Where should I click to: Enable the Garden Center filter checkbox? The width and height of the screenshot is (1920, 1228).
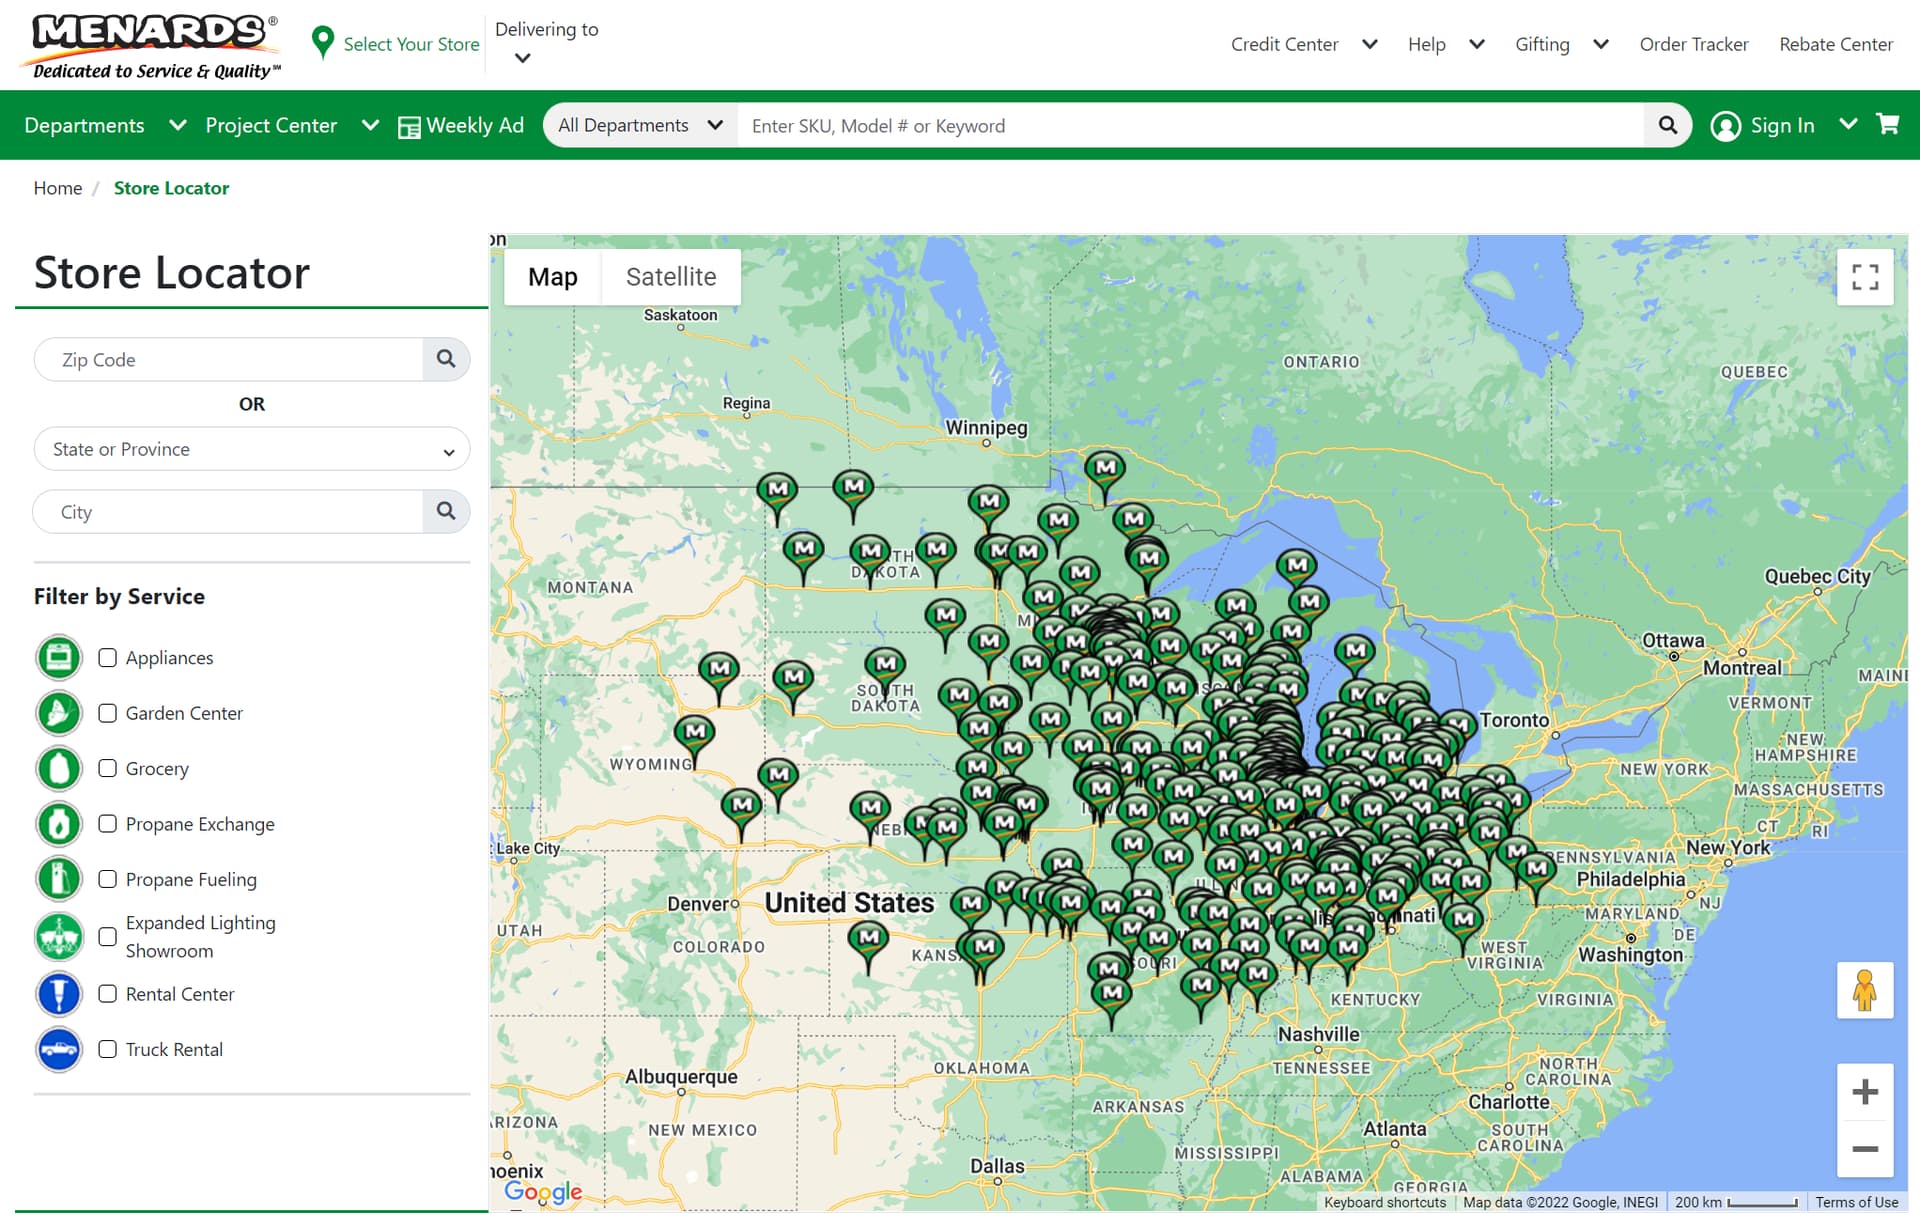point(108,713)
